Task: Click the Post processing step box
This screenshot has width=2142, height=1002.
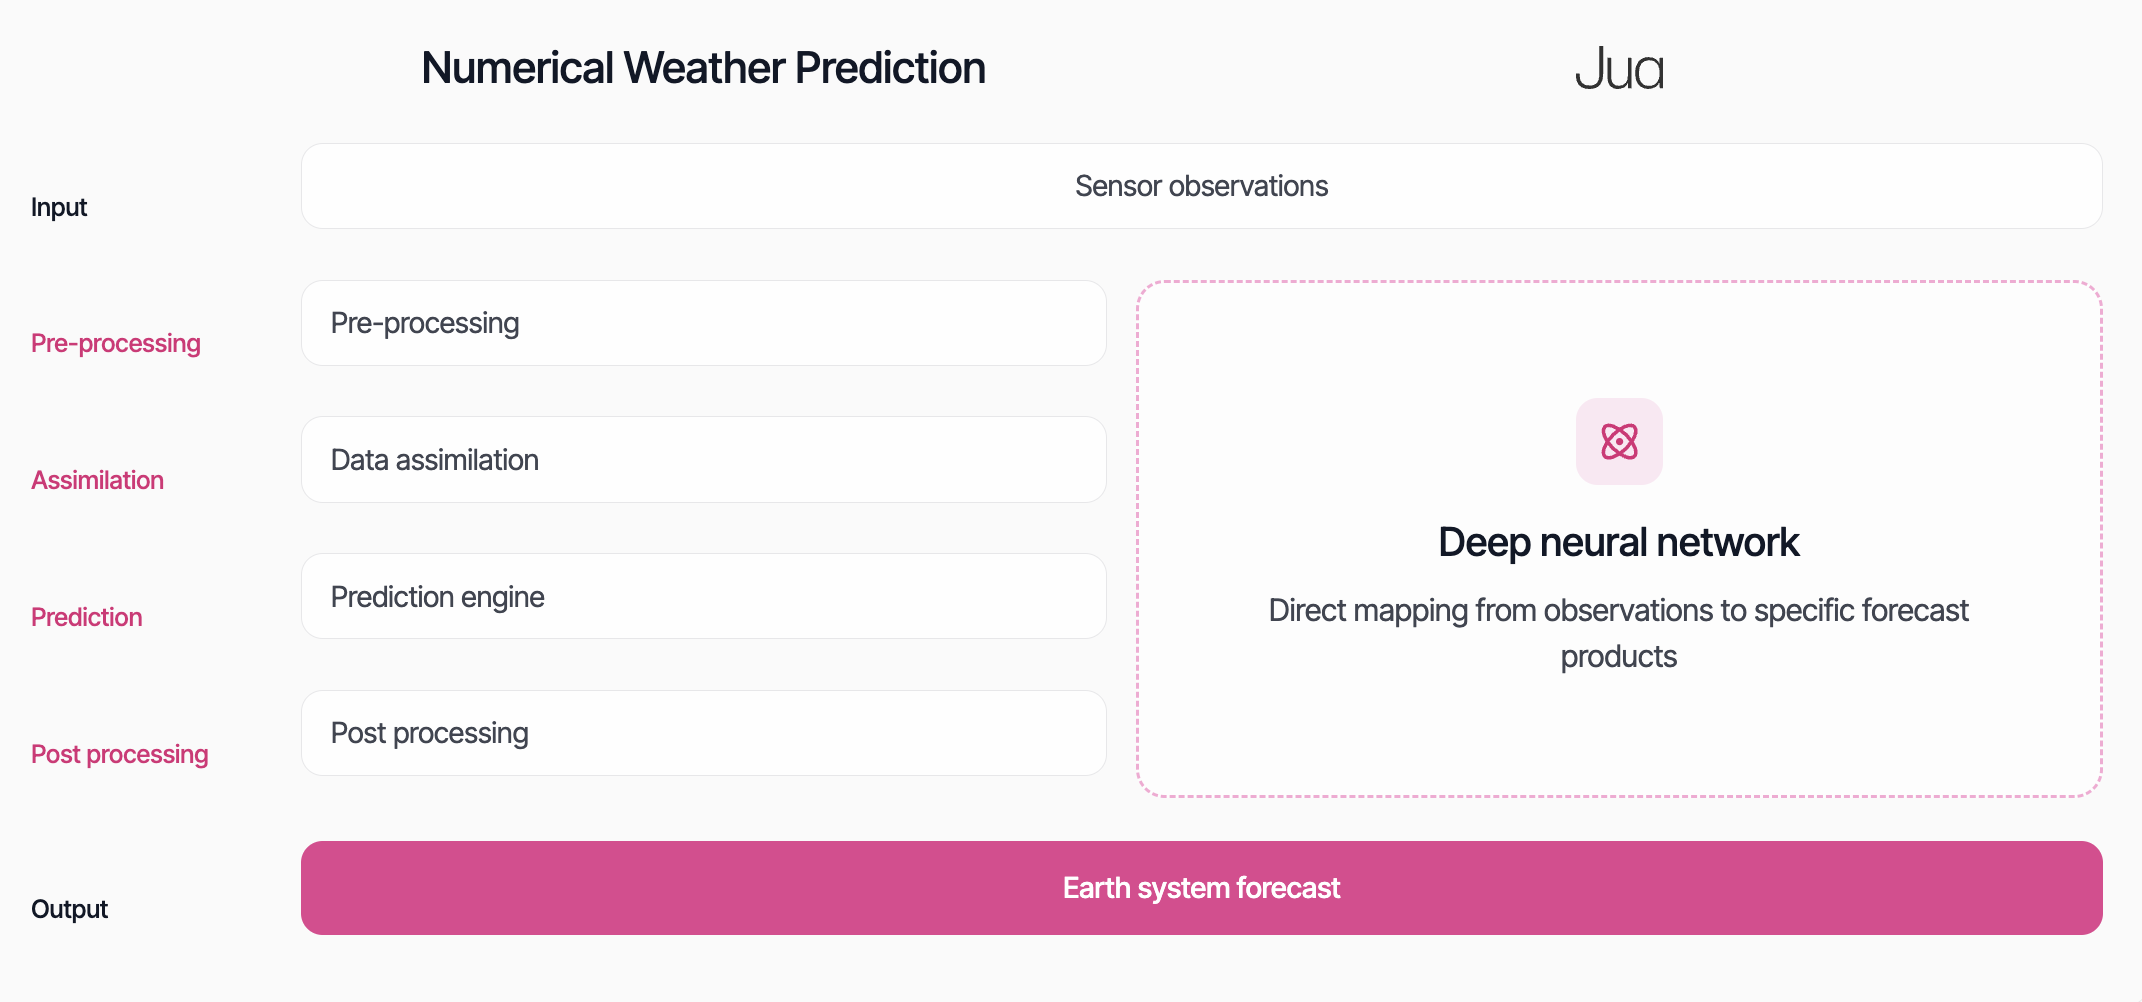Action: tap(703, 733)
